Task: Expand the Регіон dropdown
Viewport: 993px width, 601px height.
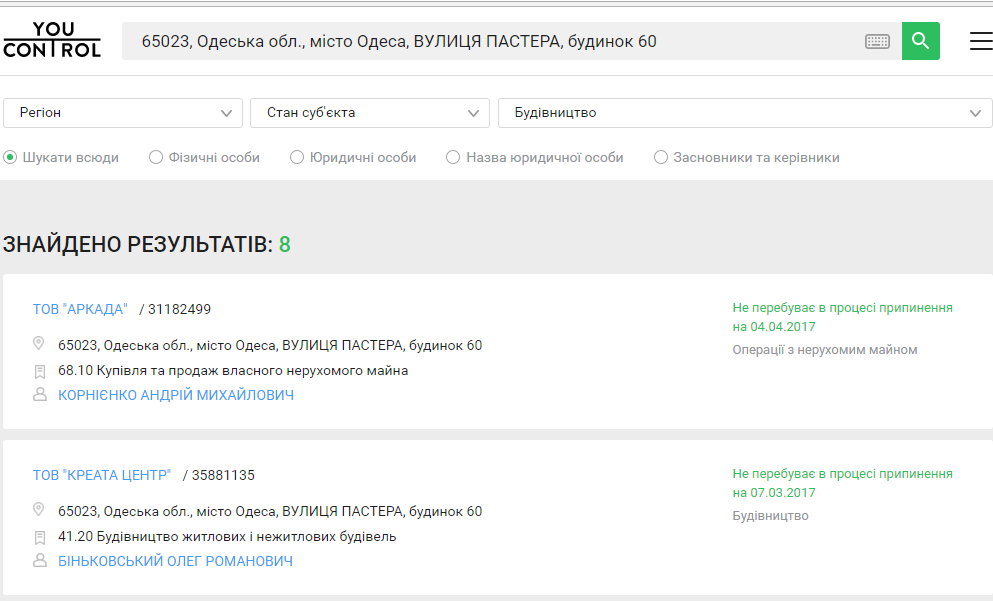Action: pos(123,113)
